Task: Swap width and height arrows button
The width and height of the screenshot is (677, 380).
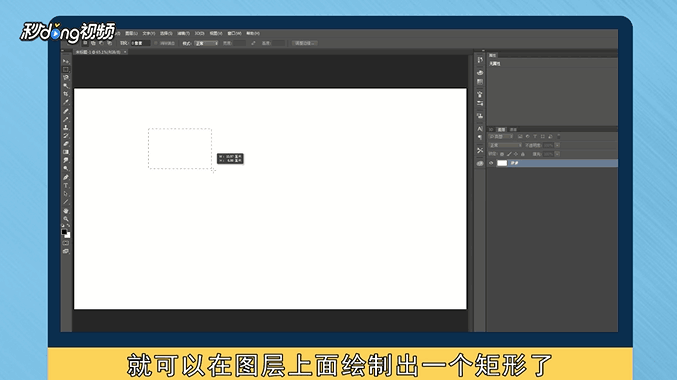Action: 253,43
